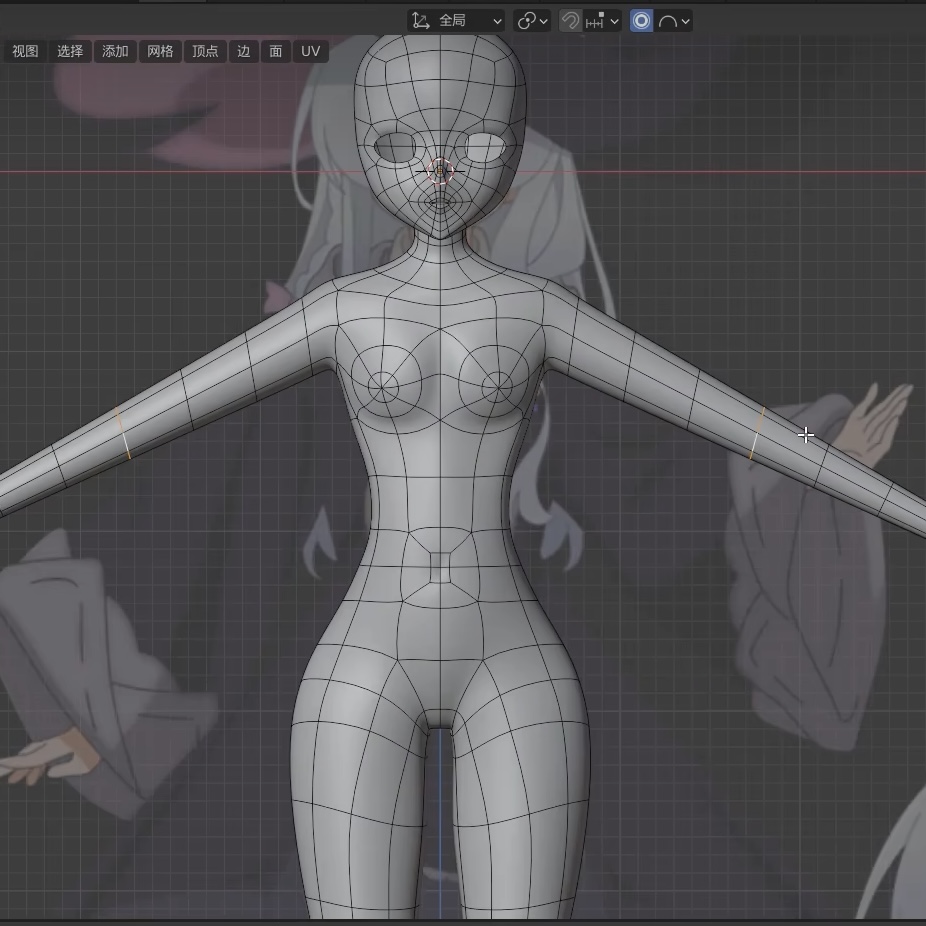This screenshot has width=926, height=926.
Task: Open the 添加 (Add) menu
Action: [115, 51]
